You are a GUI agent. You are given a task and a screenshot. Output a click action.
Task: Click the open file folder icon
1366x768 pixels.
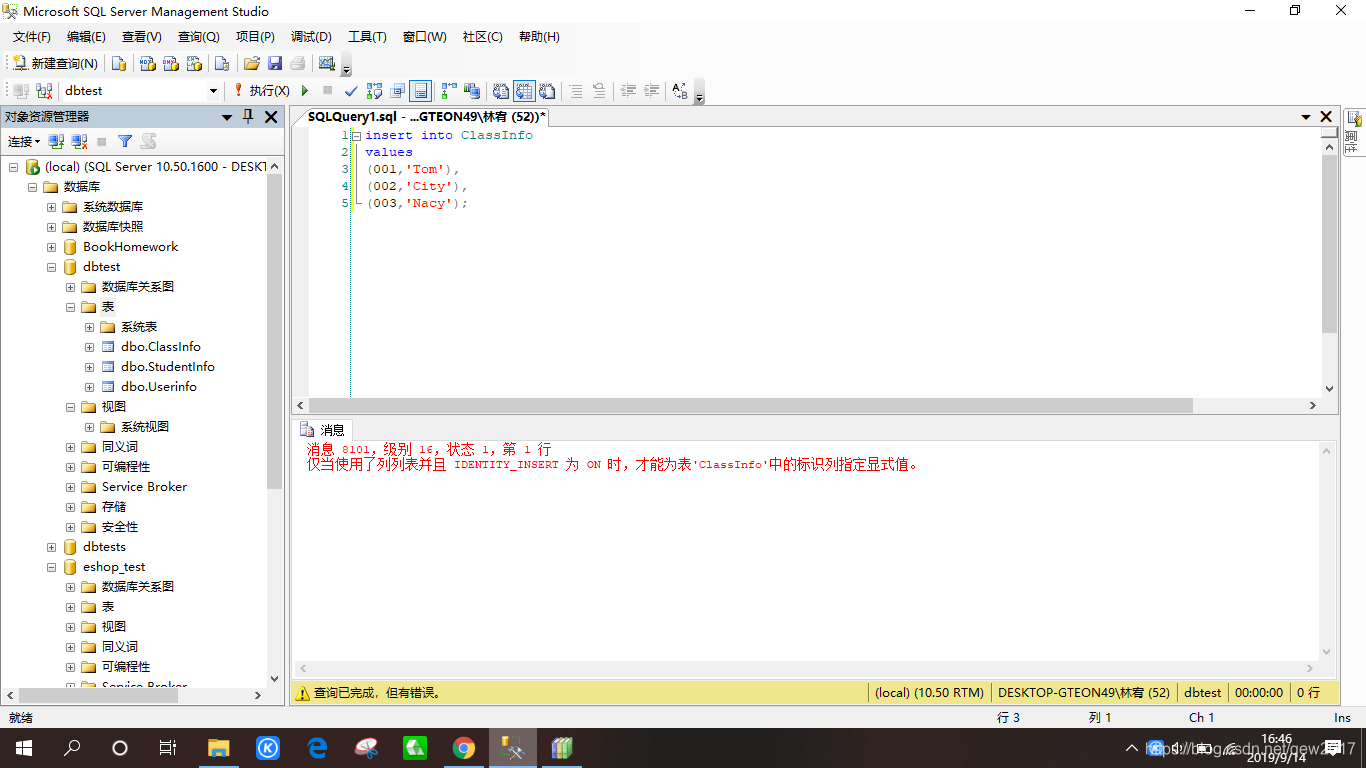pyautogui.click(x=252, y=63)
